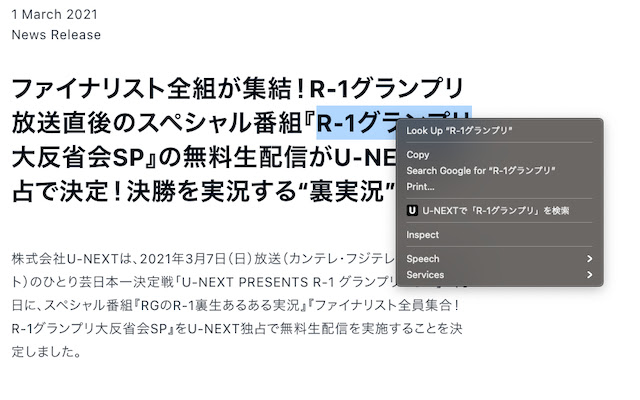
Task: Choose Look Up "R-1グランプリ" menu entry
Action: [499, 131]
